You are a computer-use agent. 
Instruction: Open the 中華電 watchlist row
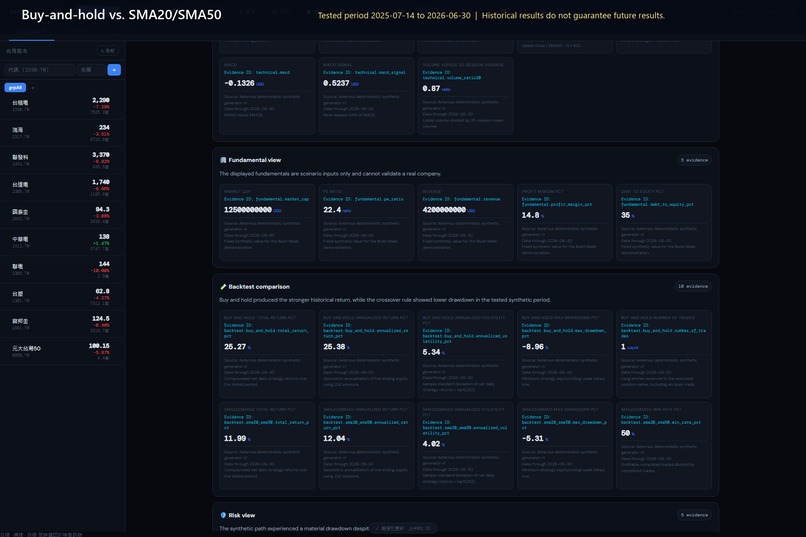[62, 242]
